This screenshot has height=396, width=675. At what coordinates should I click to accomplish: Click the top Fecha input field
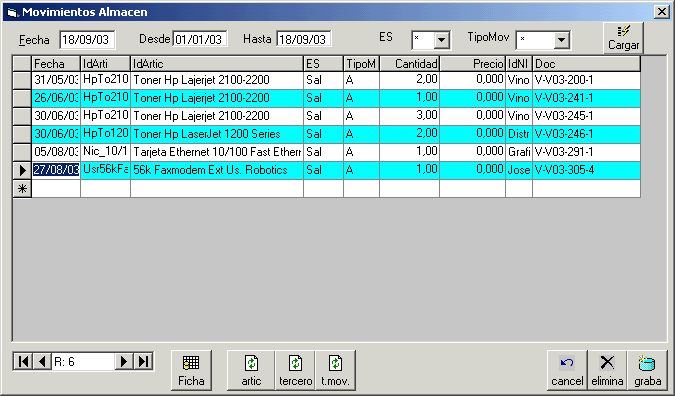click(87, 40)
